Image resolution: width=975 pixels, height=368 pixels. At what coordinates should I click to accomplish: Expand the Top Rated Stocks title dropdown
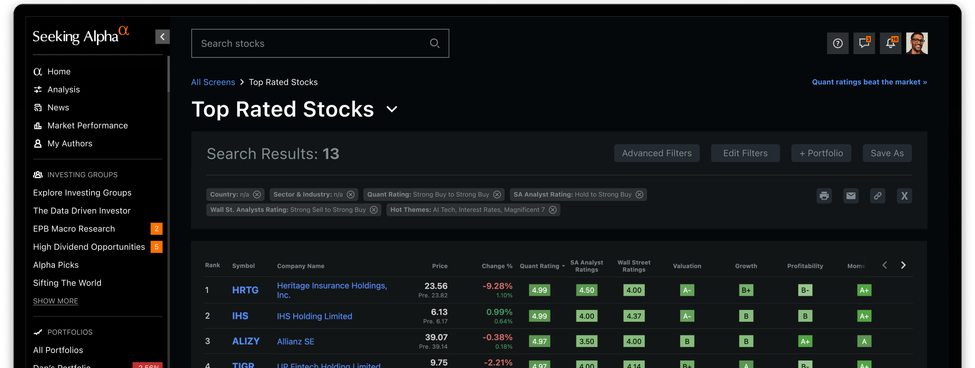(x=392, y=109)
